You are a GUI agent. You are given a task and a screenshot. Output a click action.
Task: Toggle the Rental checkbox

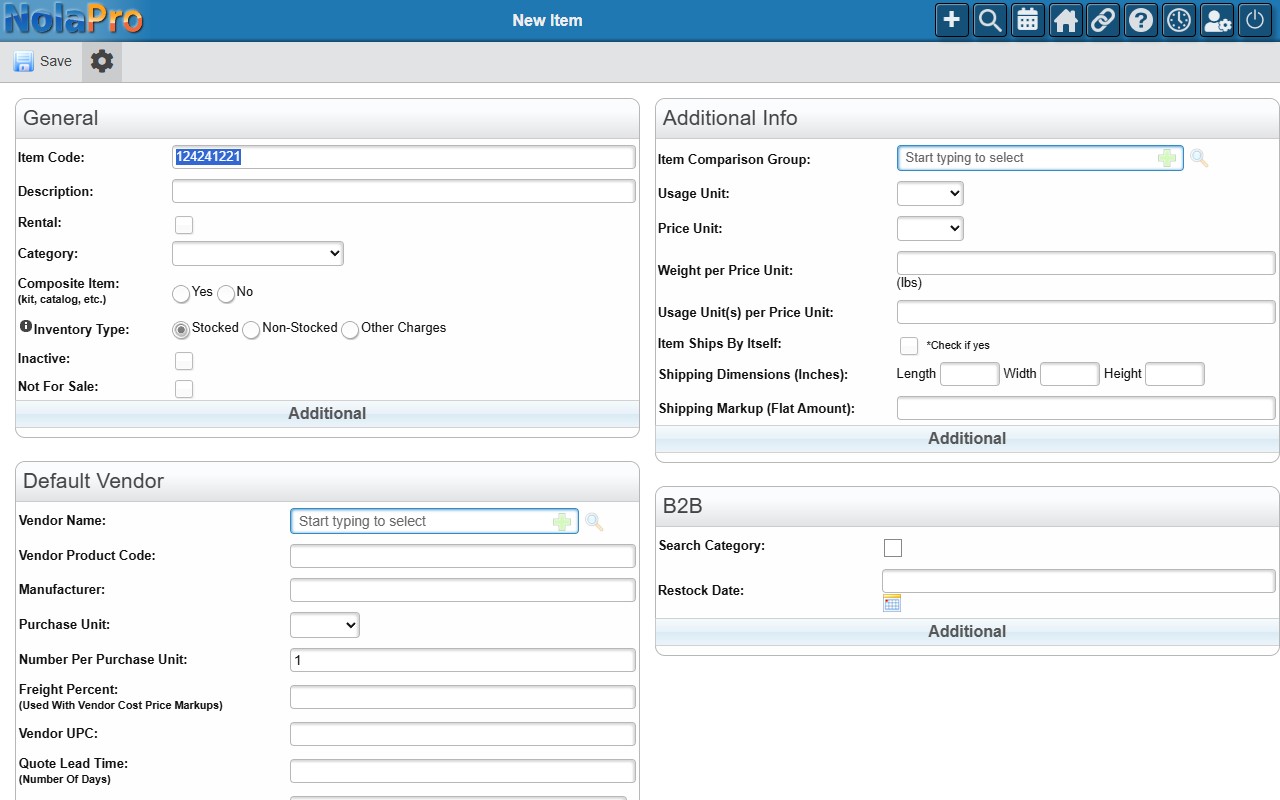click(x=184, y=225)
